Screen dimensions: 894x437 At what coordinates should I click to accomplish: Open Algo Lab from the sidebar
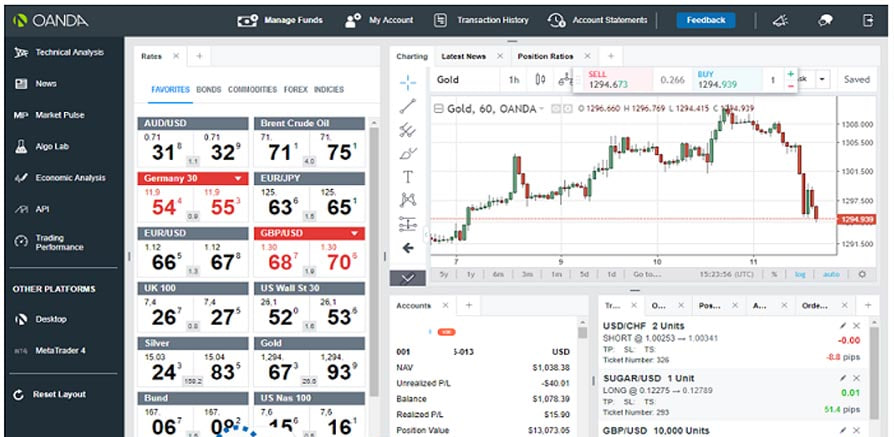42,147
